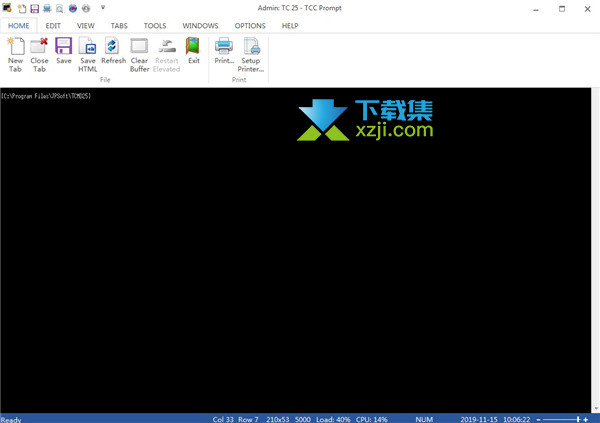Open the VIEW ribbon tab

[x=86, y=25]
